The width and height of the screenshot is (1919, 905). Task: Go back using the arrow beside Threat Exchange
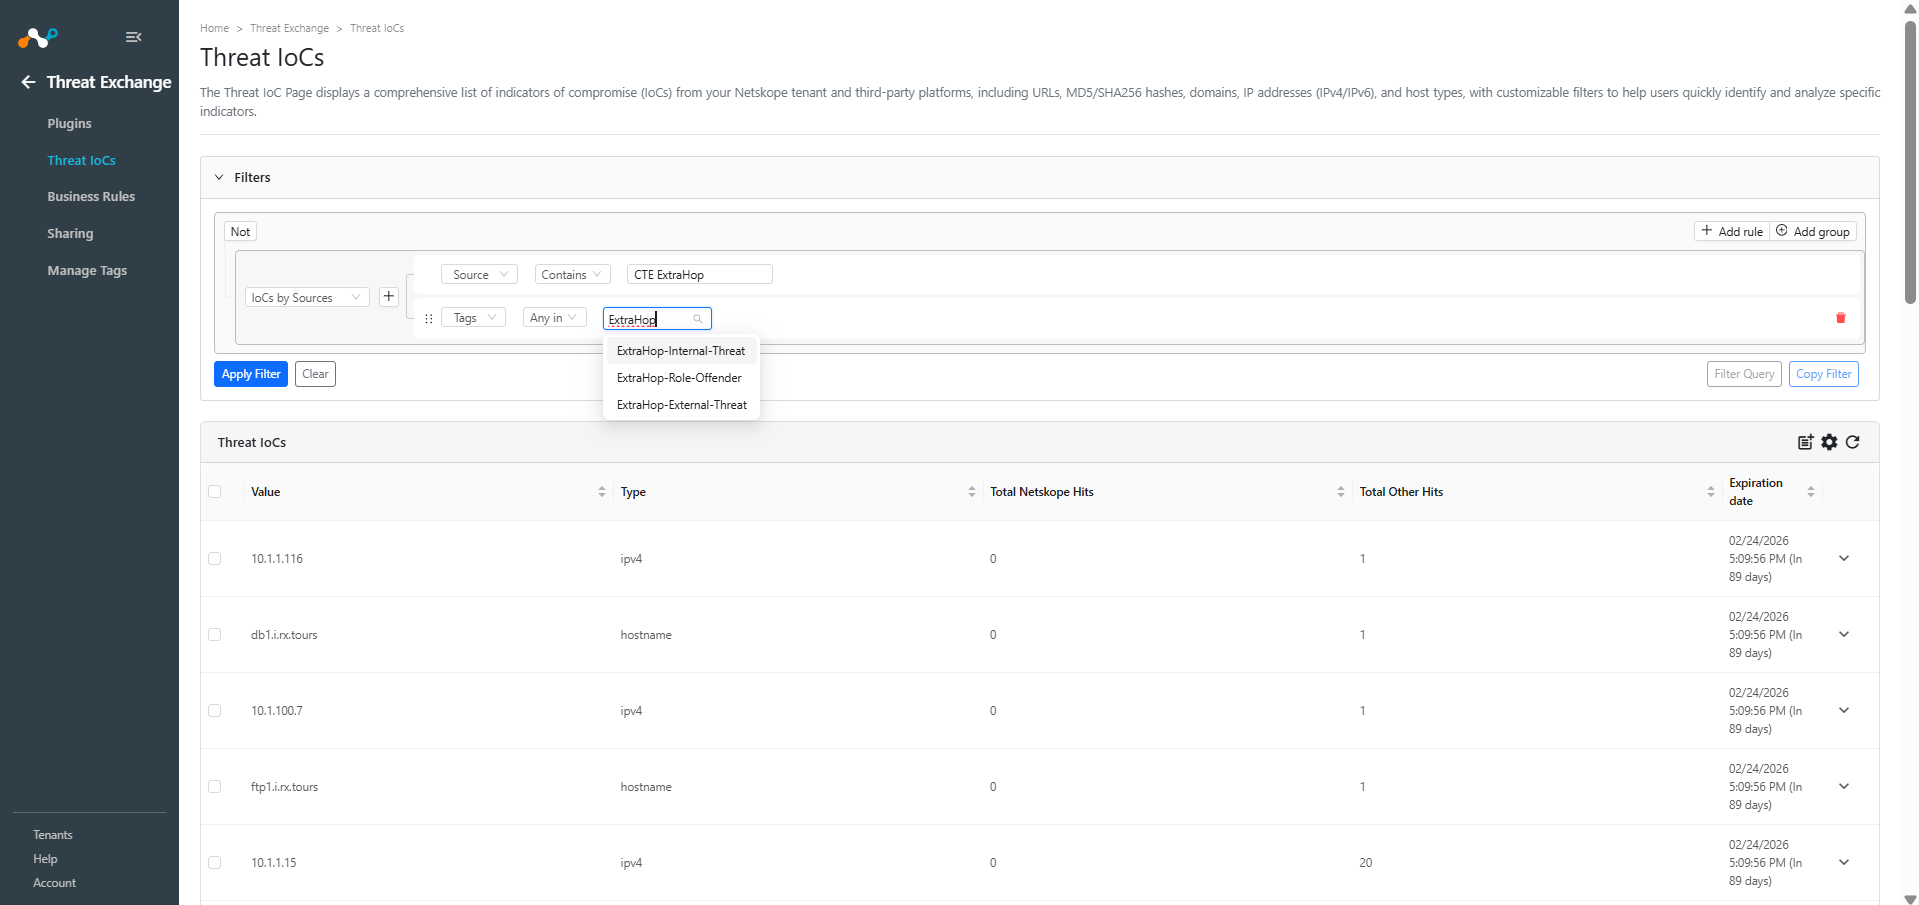pos(28,82)
